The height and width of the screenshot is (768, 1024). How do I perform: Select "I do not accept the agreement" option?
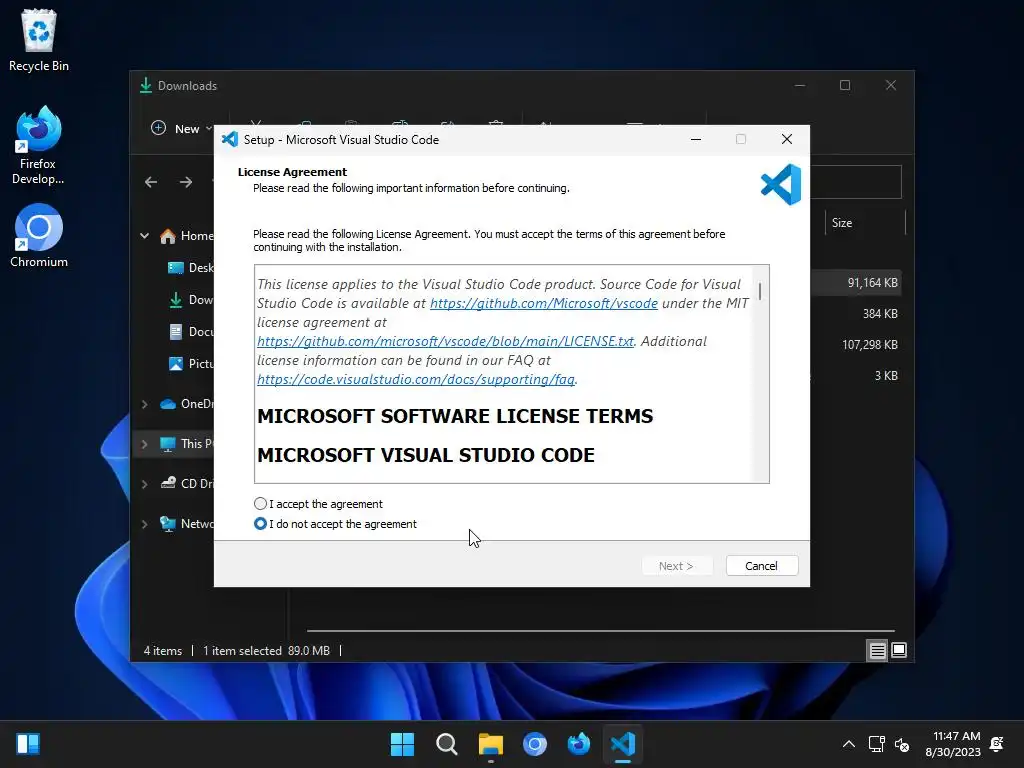pyautogui.click(x=261, y=524)
